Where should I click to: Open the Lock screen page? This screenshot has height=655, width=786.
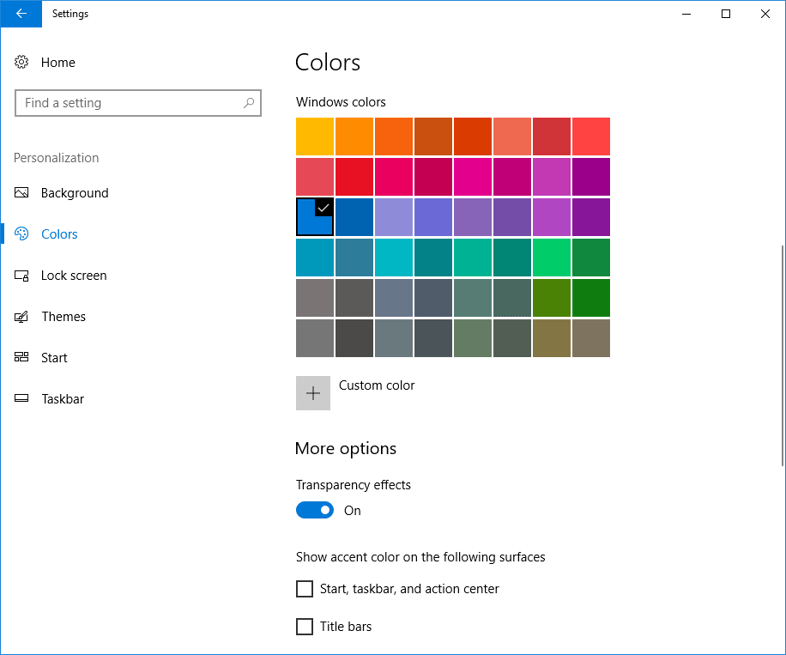click(x=74, y=276)
